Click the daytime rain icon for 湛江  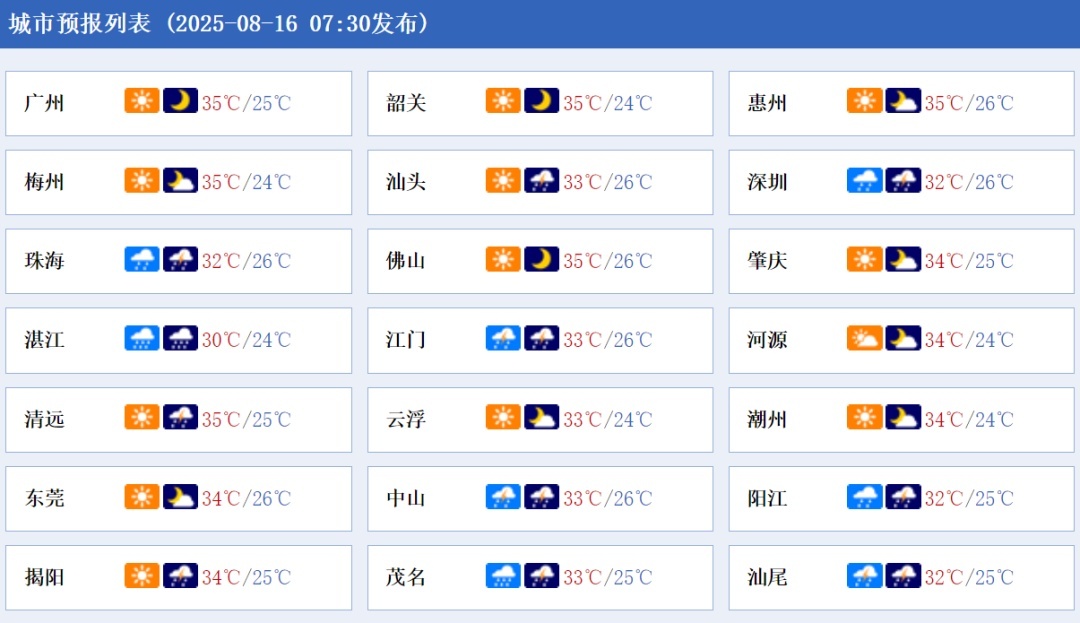142,338
